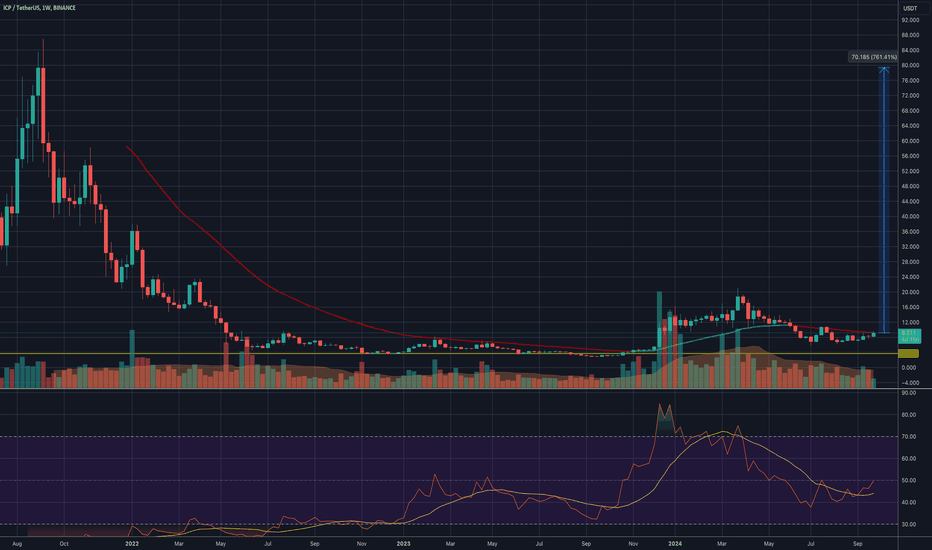Click the -4.000 price axis label

pyautogui.click(x=911, y=383)
